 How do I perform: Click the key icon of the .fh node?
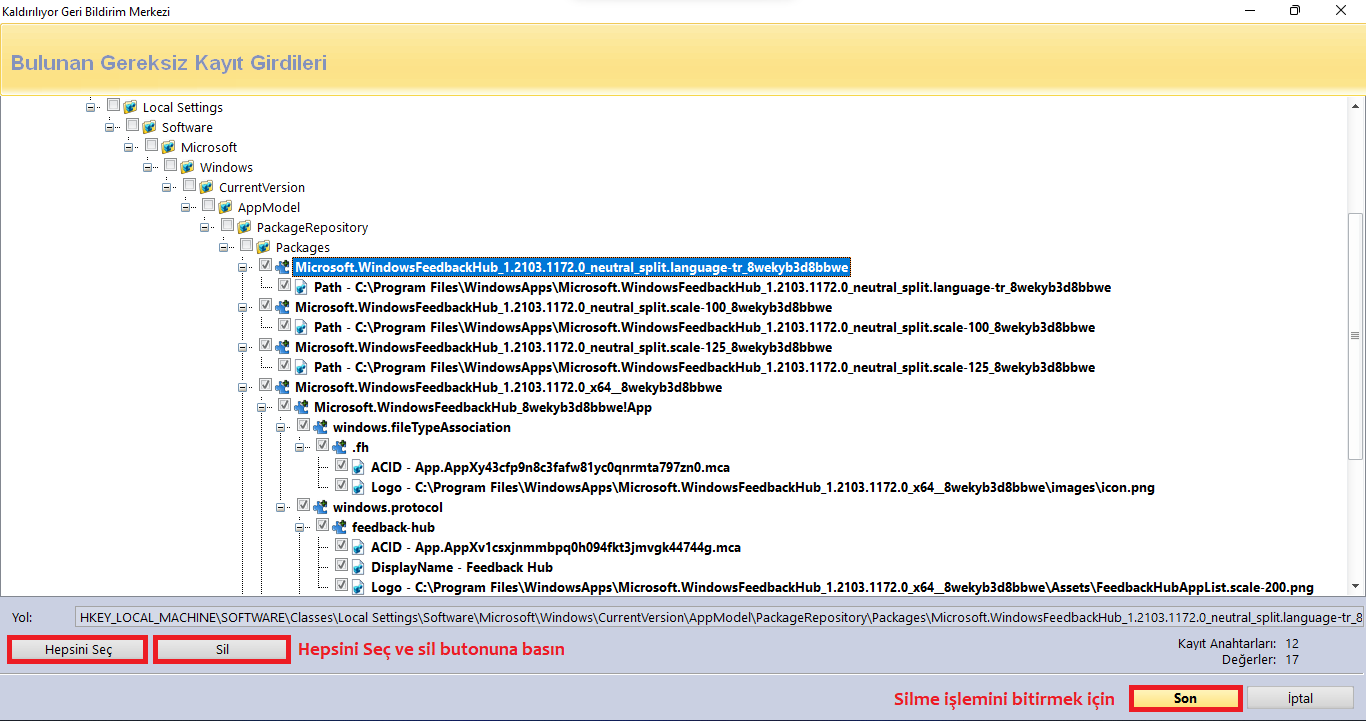tap(340, 447)
